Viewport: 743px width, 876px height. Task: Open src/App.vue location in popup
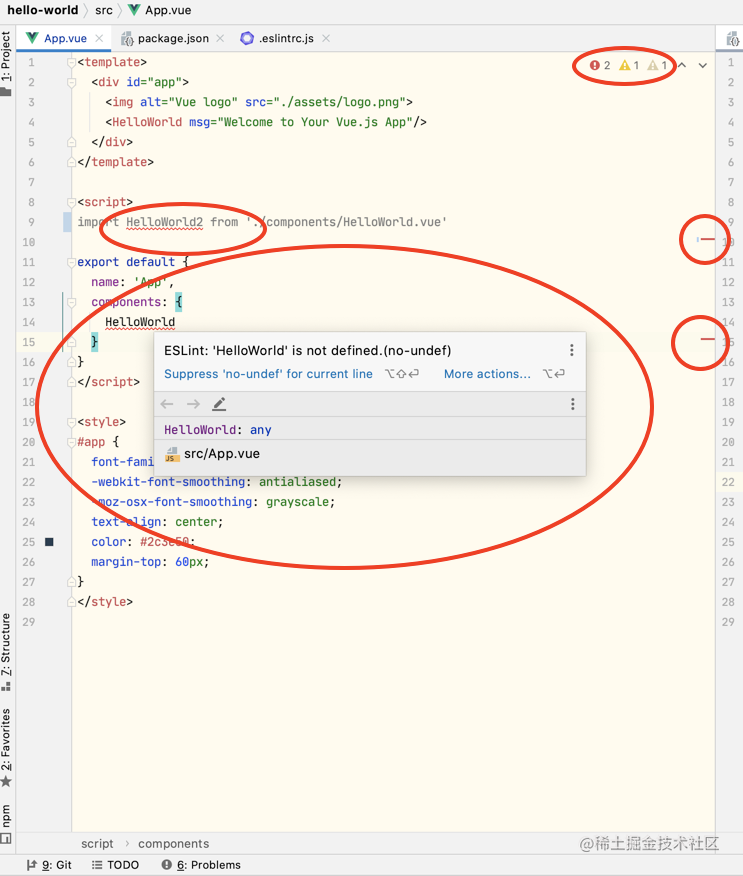222,454
